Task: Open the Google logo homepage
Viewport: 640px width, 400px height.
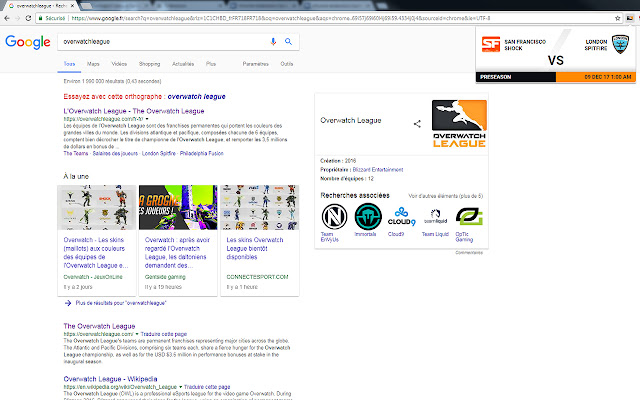Action: (x=28, y=42)
